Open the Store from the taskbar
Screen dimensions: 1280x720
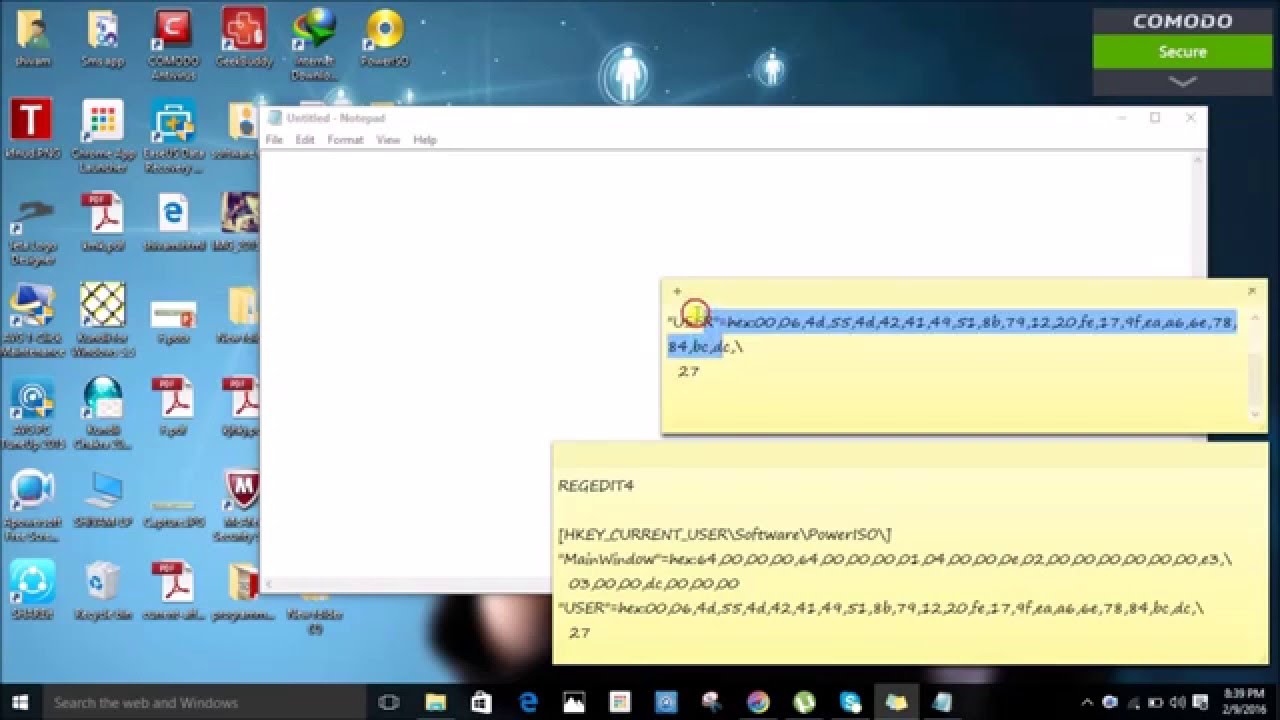point(482,702)
